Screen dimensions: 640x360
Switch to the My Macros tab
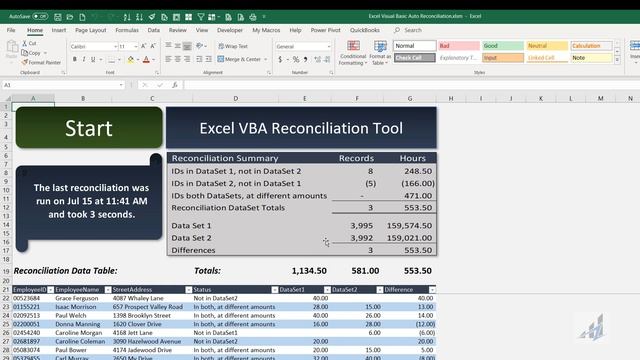[266, 30]
